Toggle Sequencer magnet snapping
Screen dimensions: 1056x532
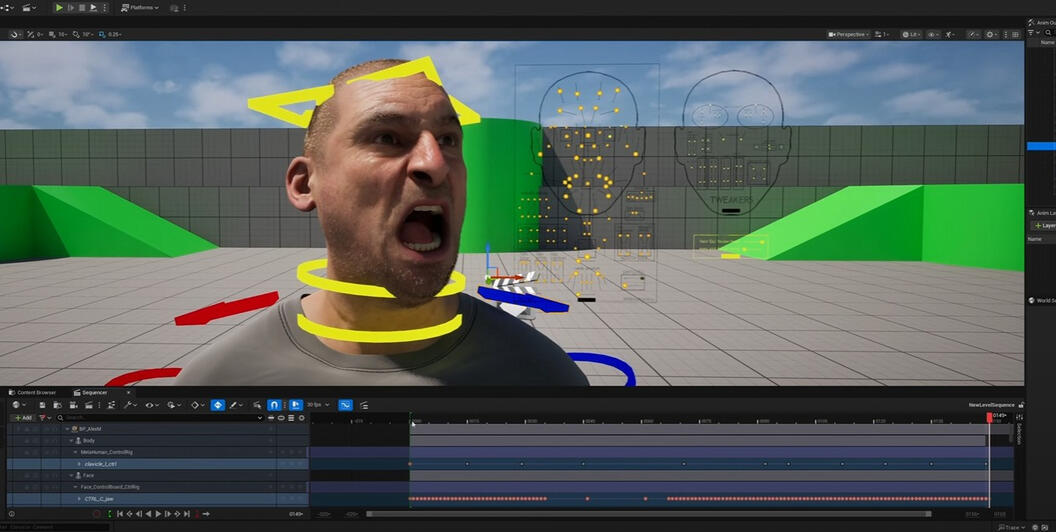(x=273, y=405)
